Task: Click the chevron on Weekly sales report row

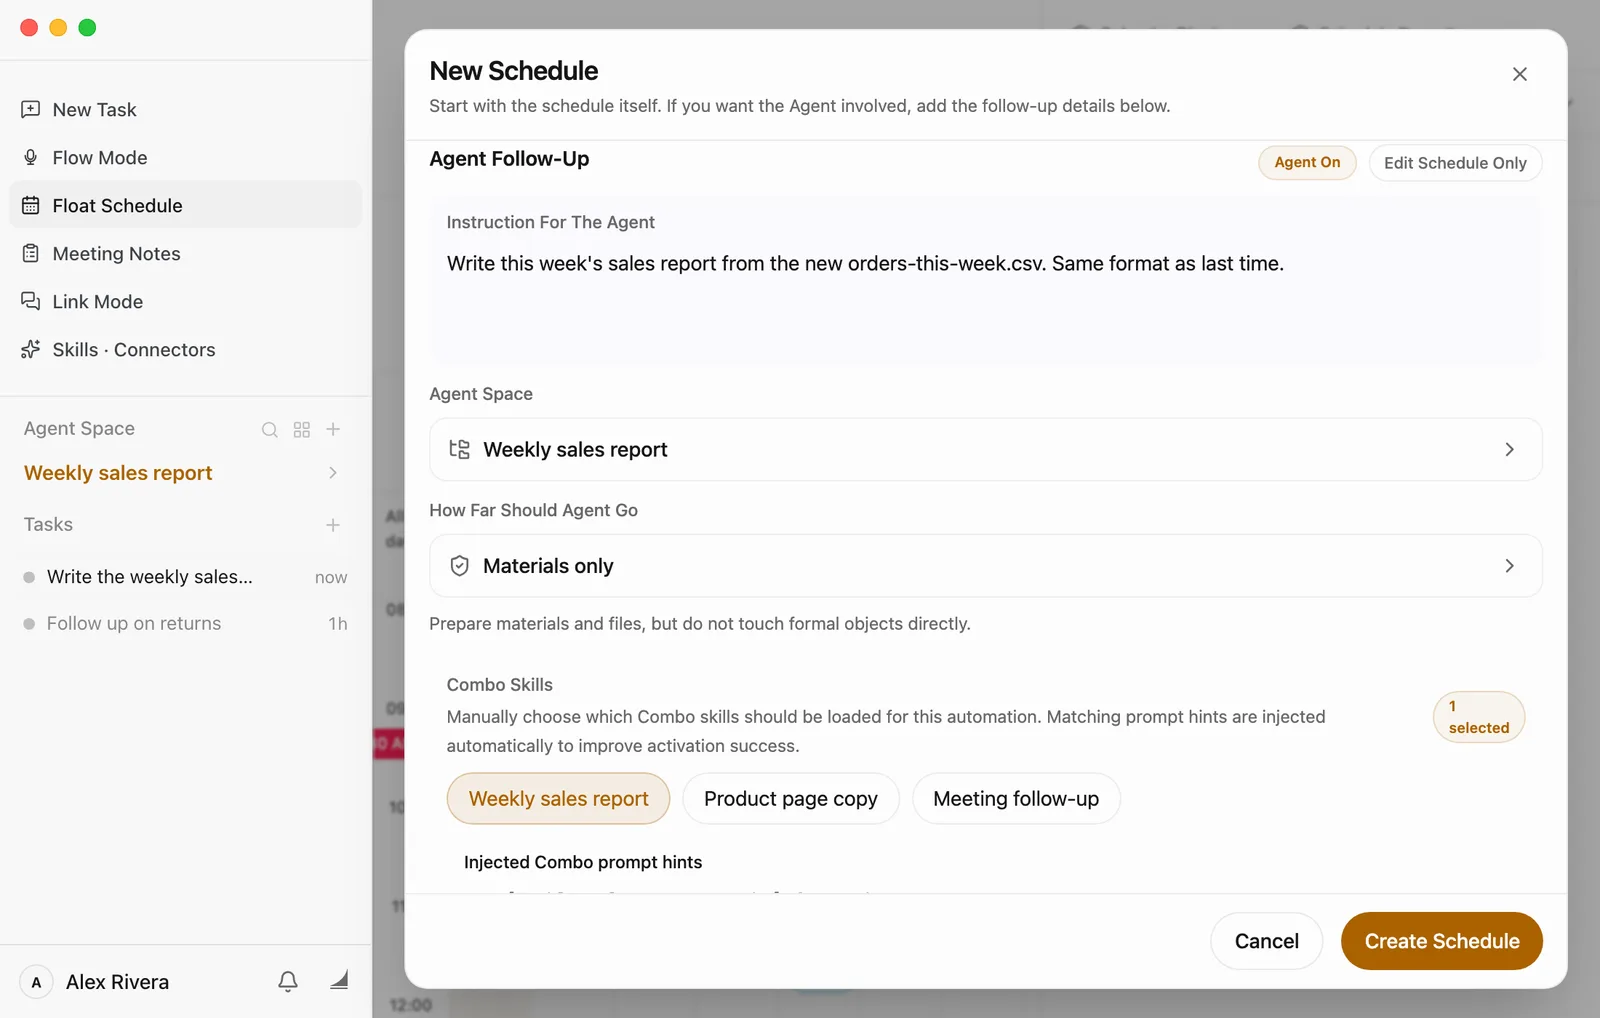Action: click(1509, 450)
